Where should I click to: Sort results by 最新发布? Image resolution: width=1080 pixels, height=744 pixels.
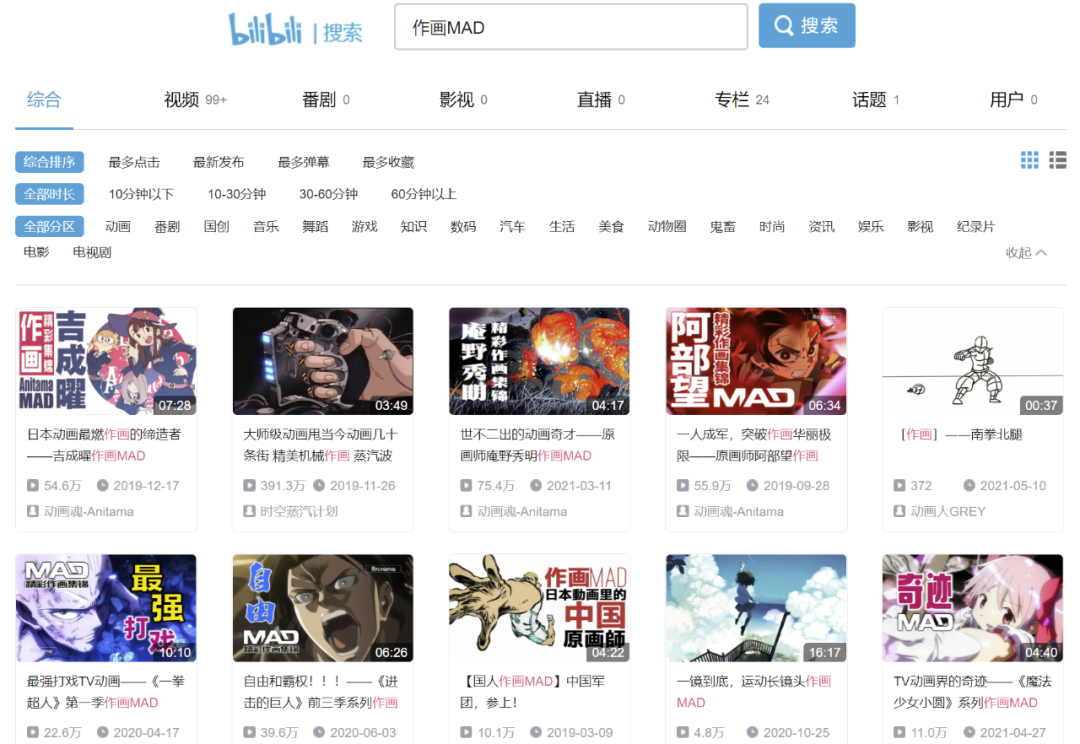click(218, 162)
